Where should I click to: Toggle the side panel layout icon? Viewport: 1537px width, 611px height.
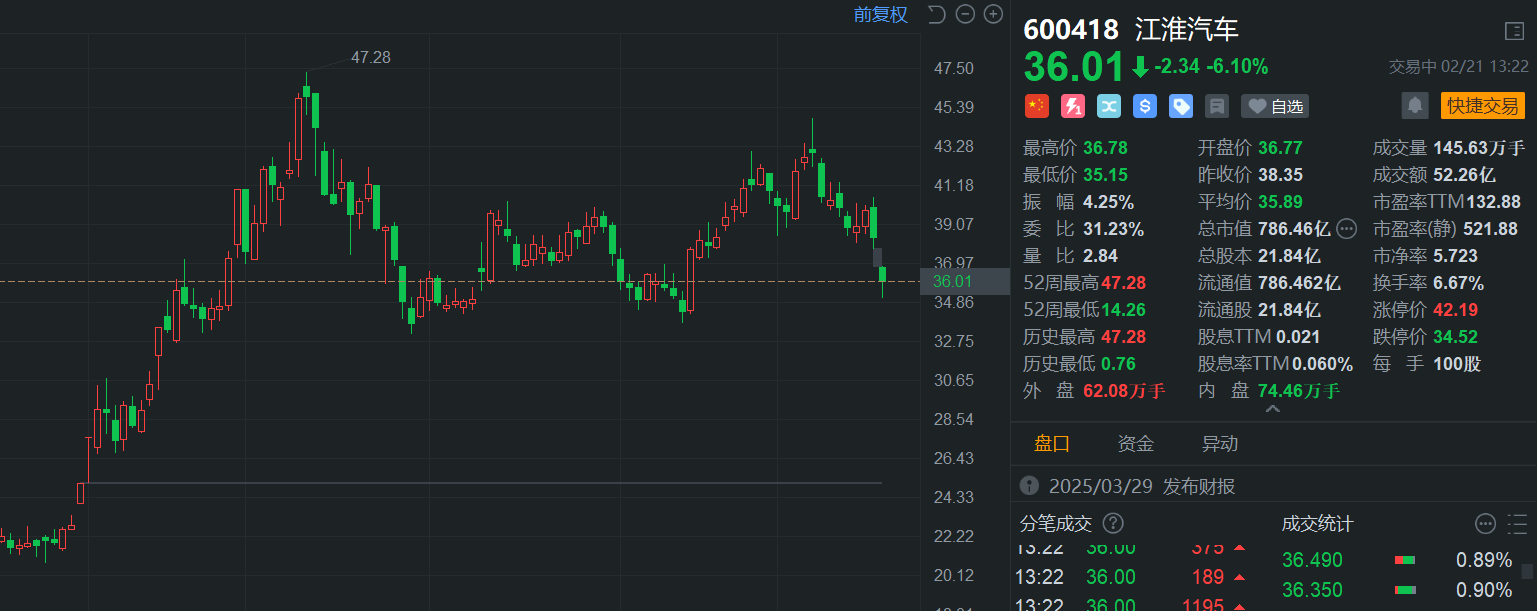click(1514, 30)
